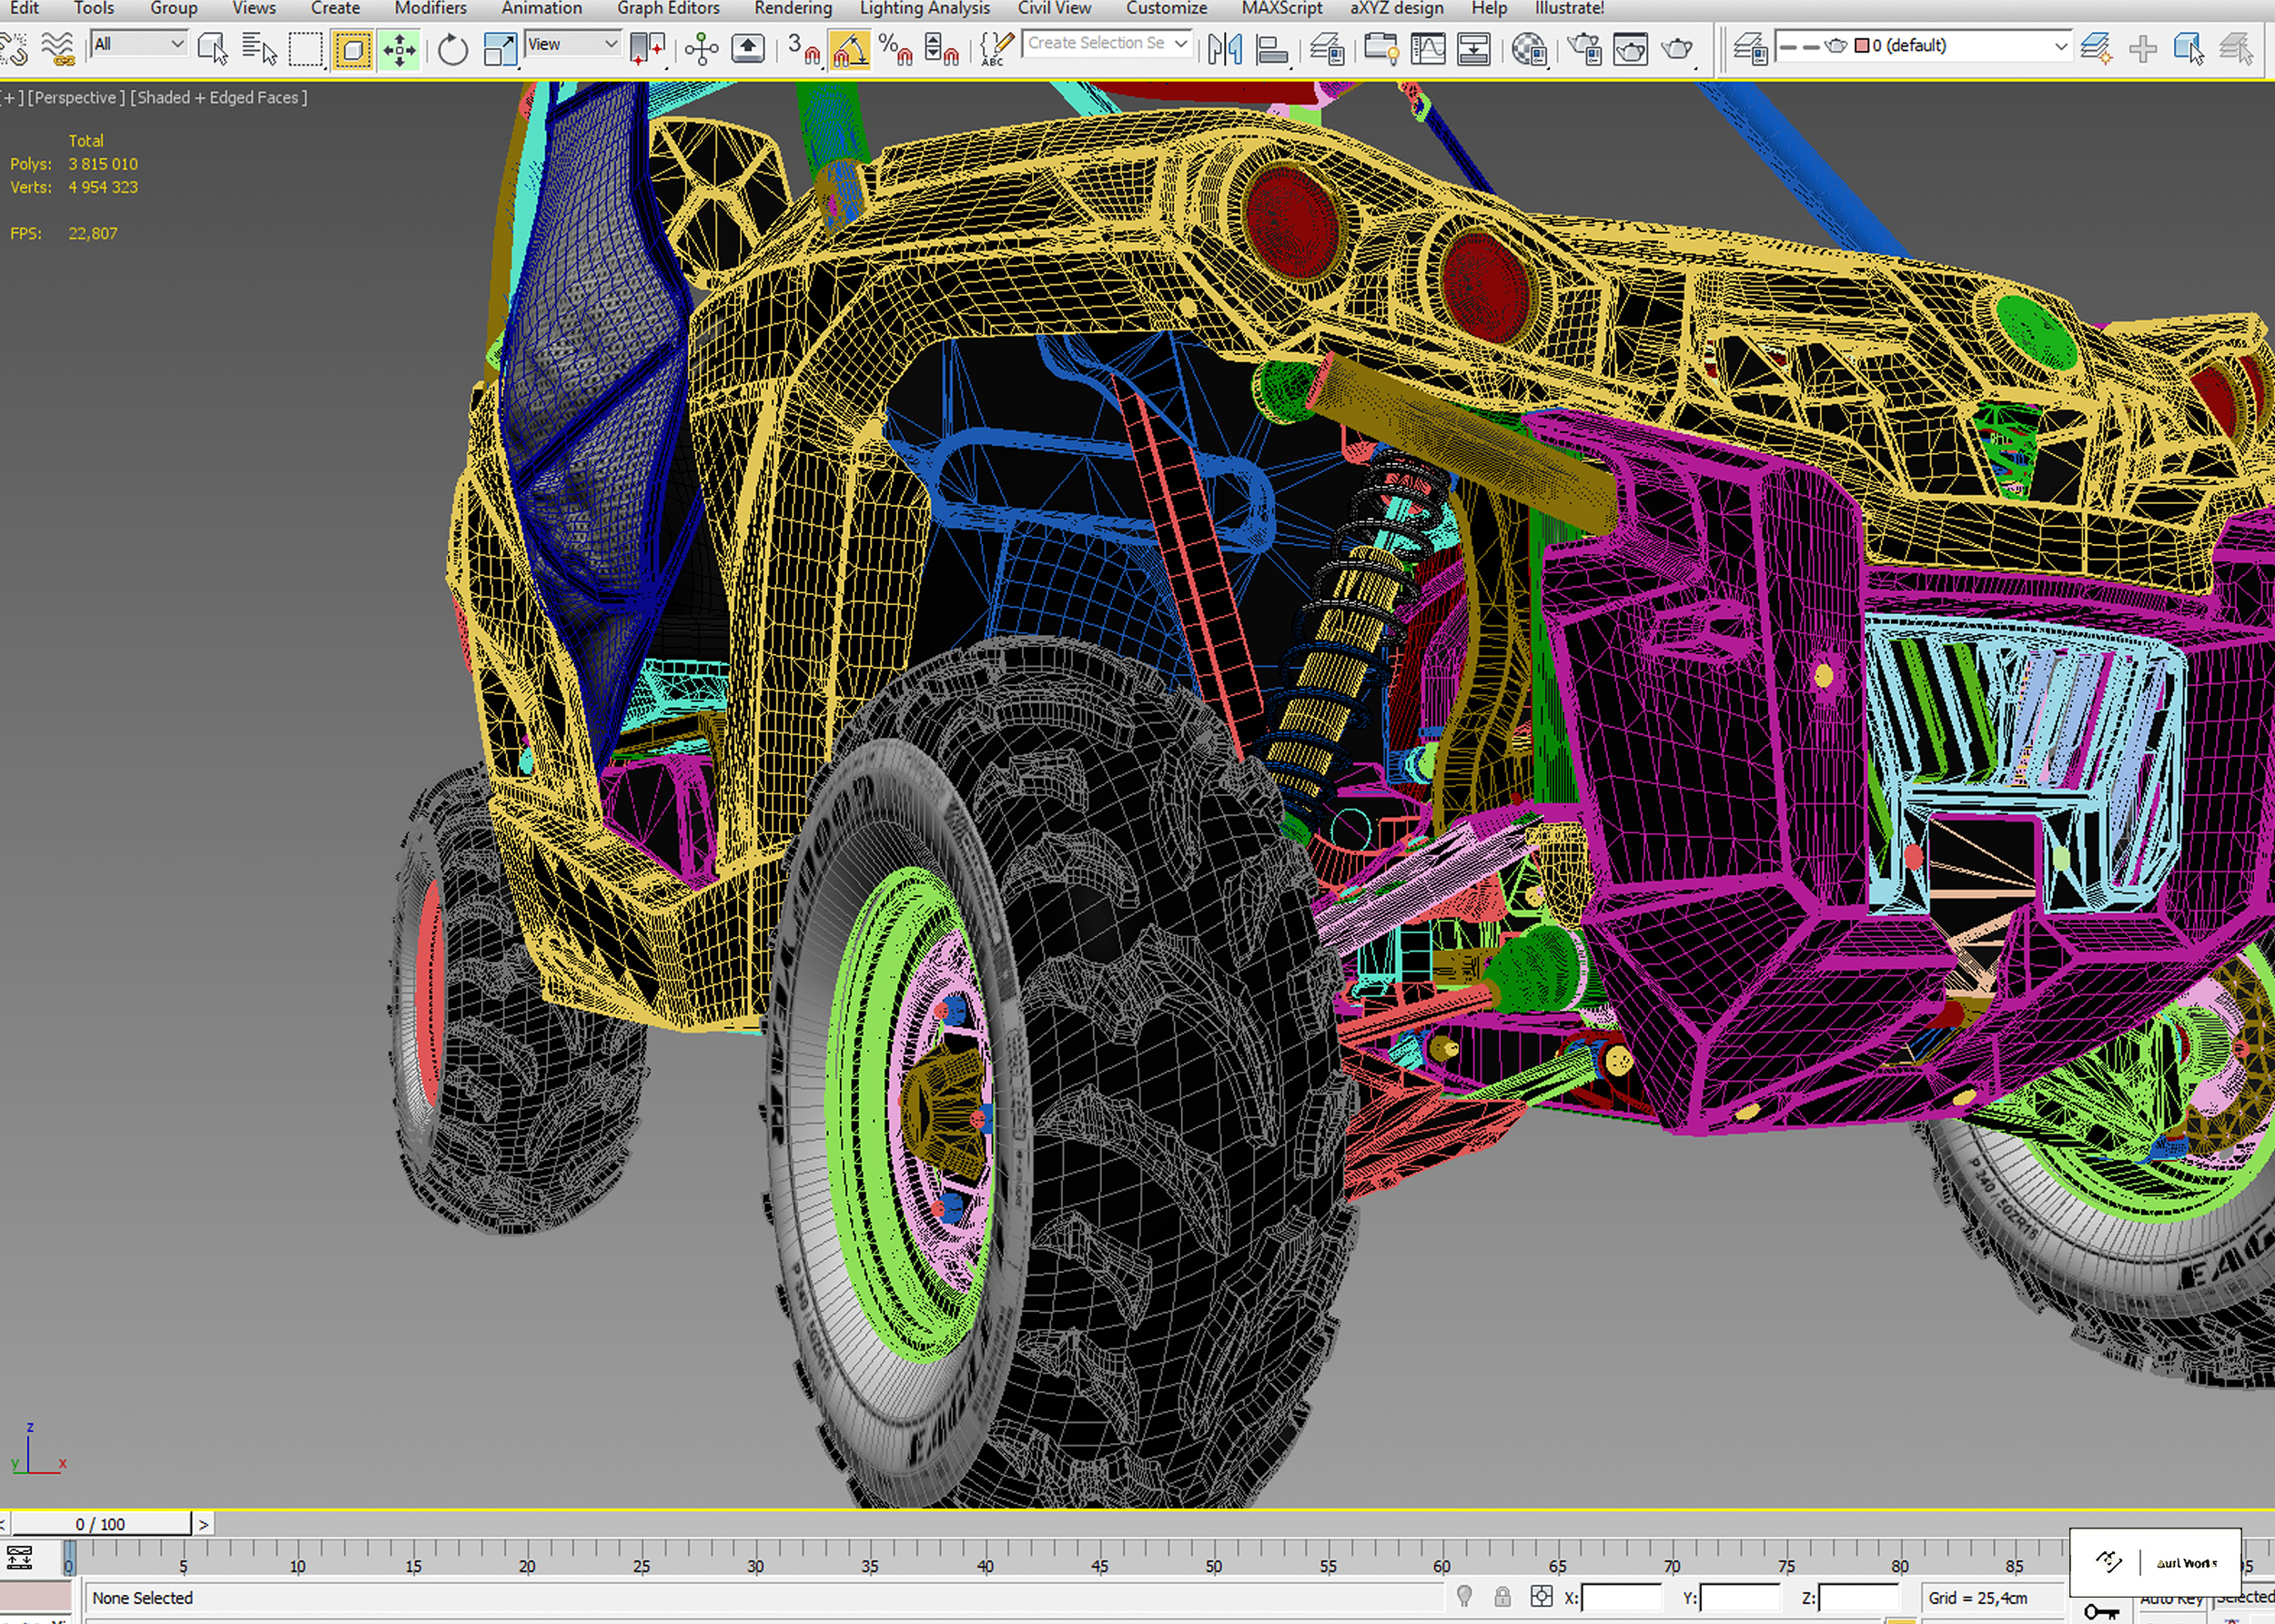Open the Select by Name dialog
Screen dimensions: 2275x1624
[x=259, y=48]
